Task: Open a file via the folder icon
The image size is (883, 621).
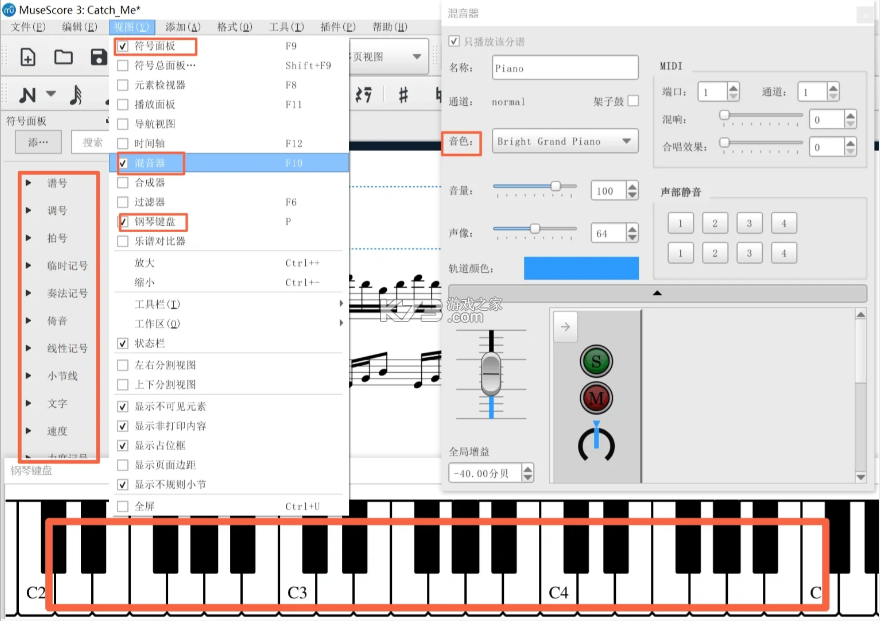Action: coord(64,57)
